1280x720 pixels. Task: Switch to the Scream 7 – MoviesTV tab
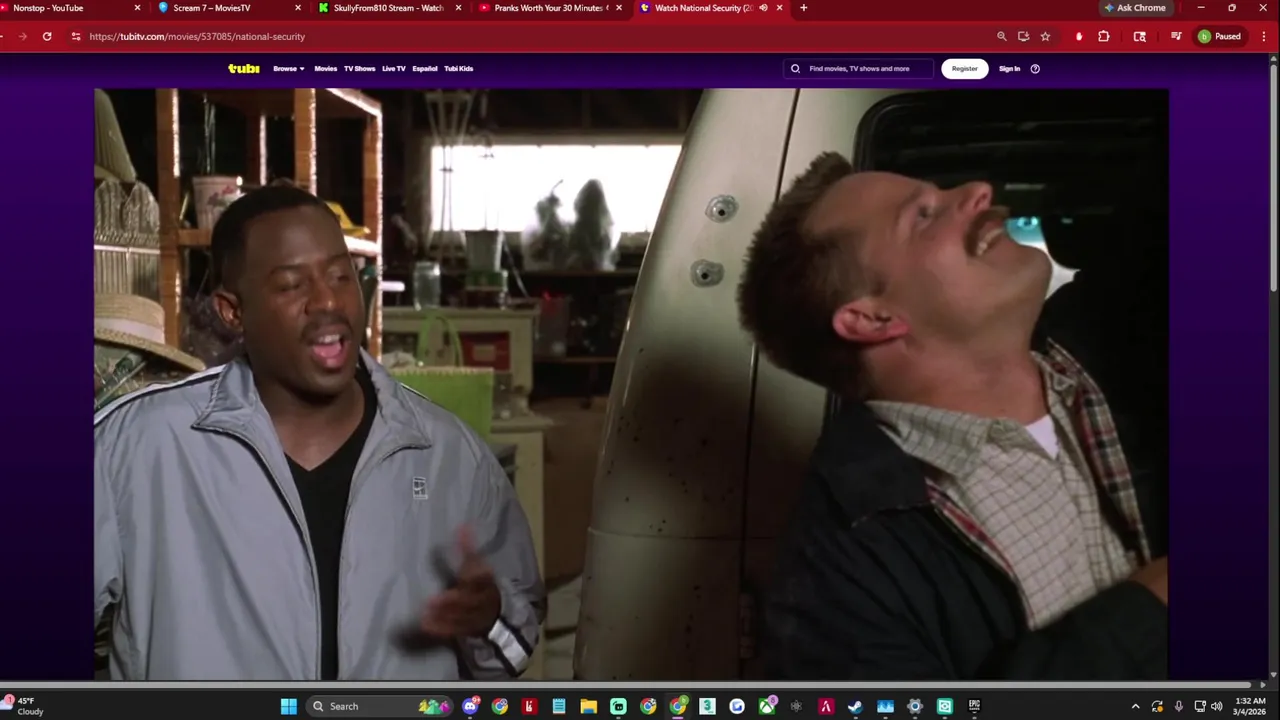228,8
